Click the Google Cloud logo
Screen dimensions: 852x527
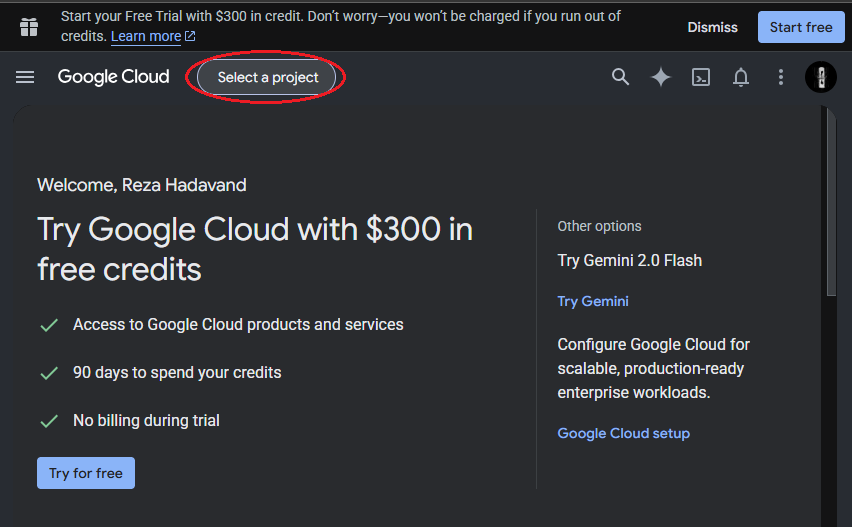point(114,77)
